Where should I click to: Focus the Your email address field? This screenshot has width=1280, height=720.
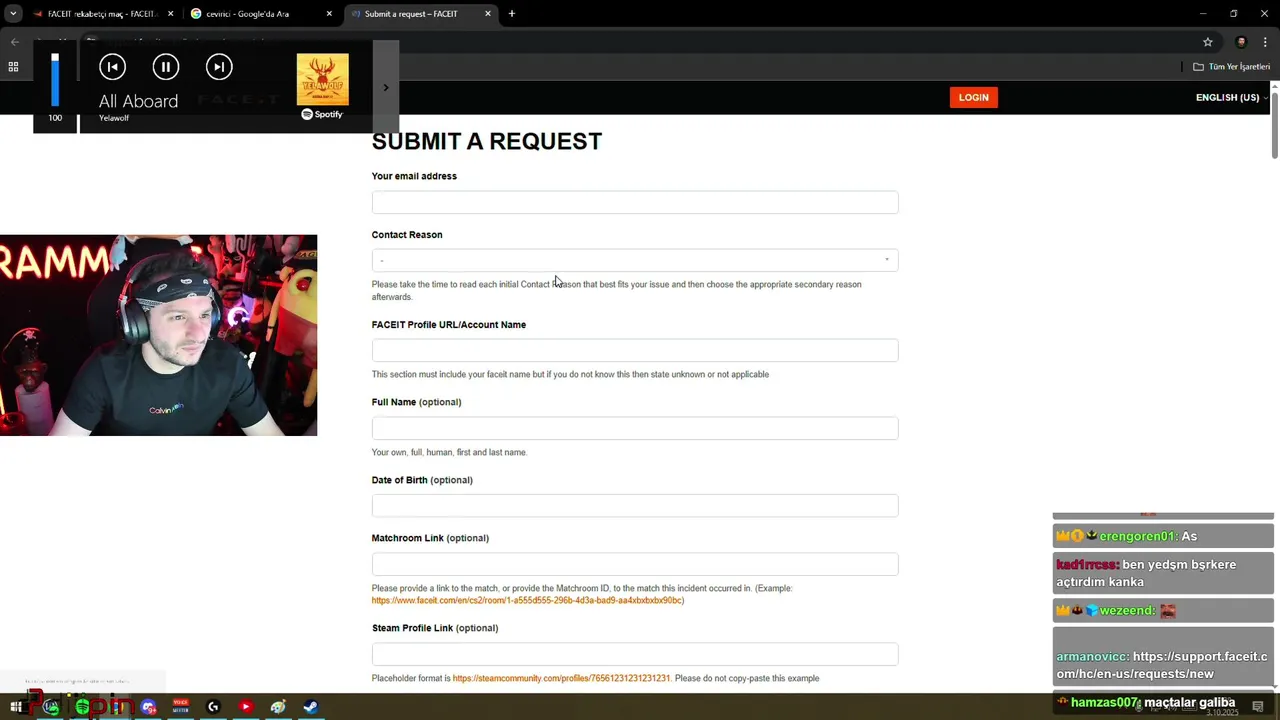(x=635, y=202)
